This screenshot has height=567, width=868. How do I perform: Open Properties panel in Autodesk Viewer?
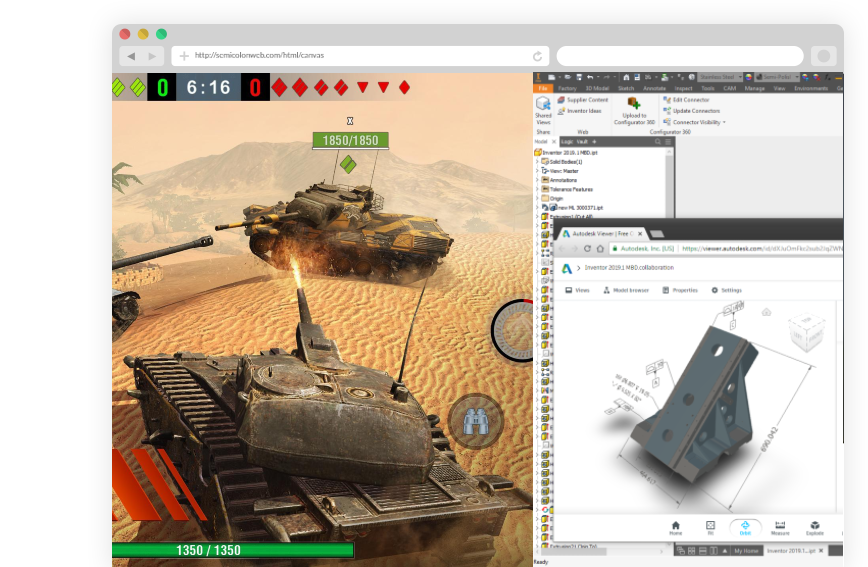tap(680, 290)
